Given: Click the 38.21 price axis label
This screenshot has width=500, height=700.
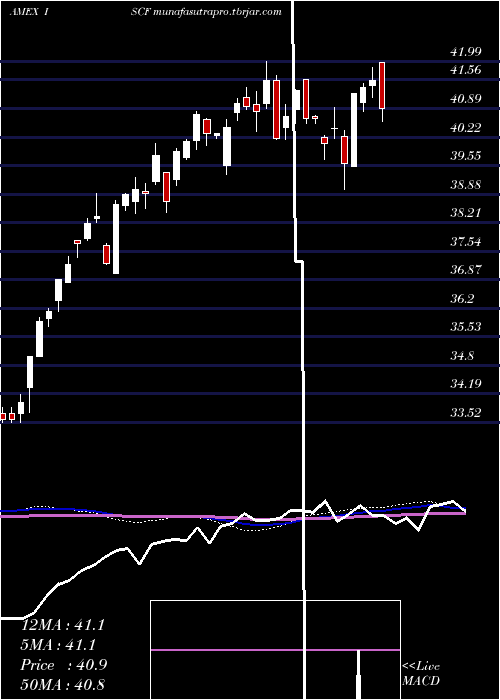Looking at the screenshot, I should click(466, 213).
